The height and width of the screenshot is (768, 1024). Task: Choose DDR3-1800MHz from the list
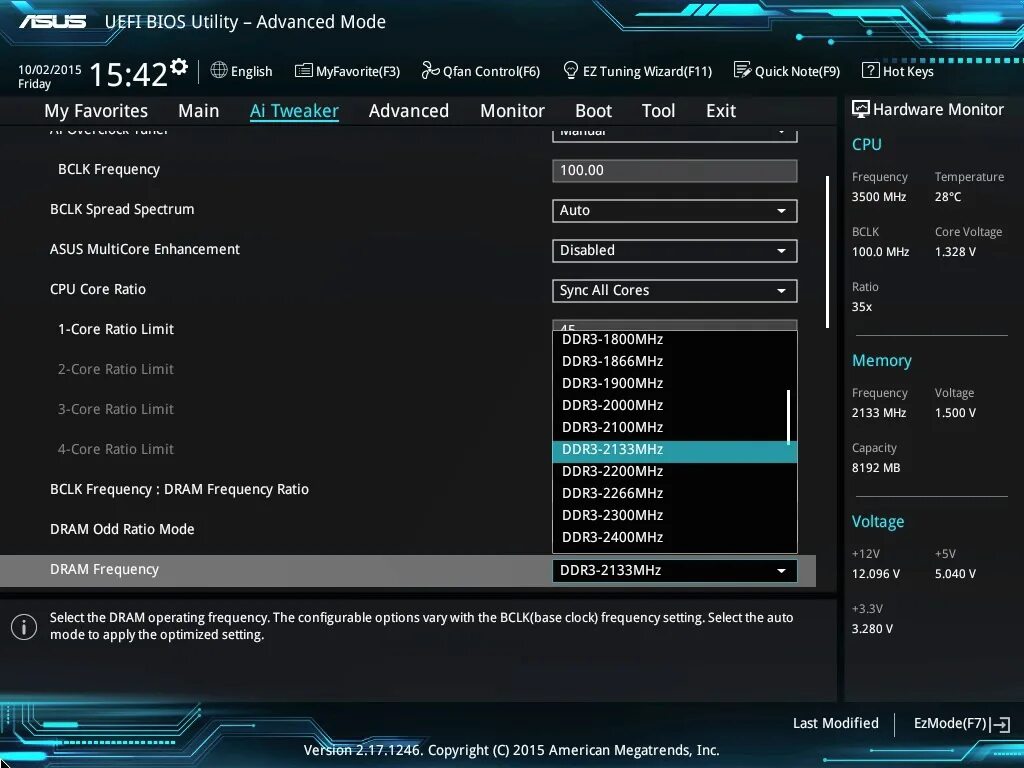tap(675, 340)
